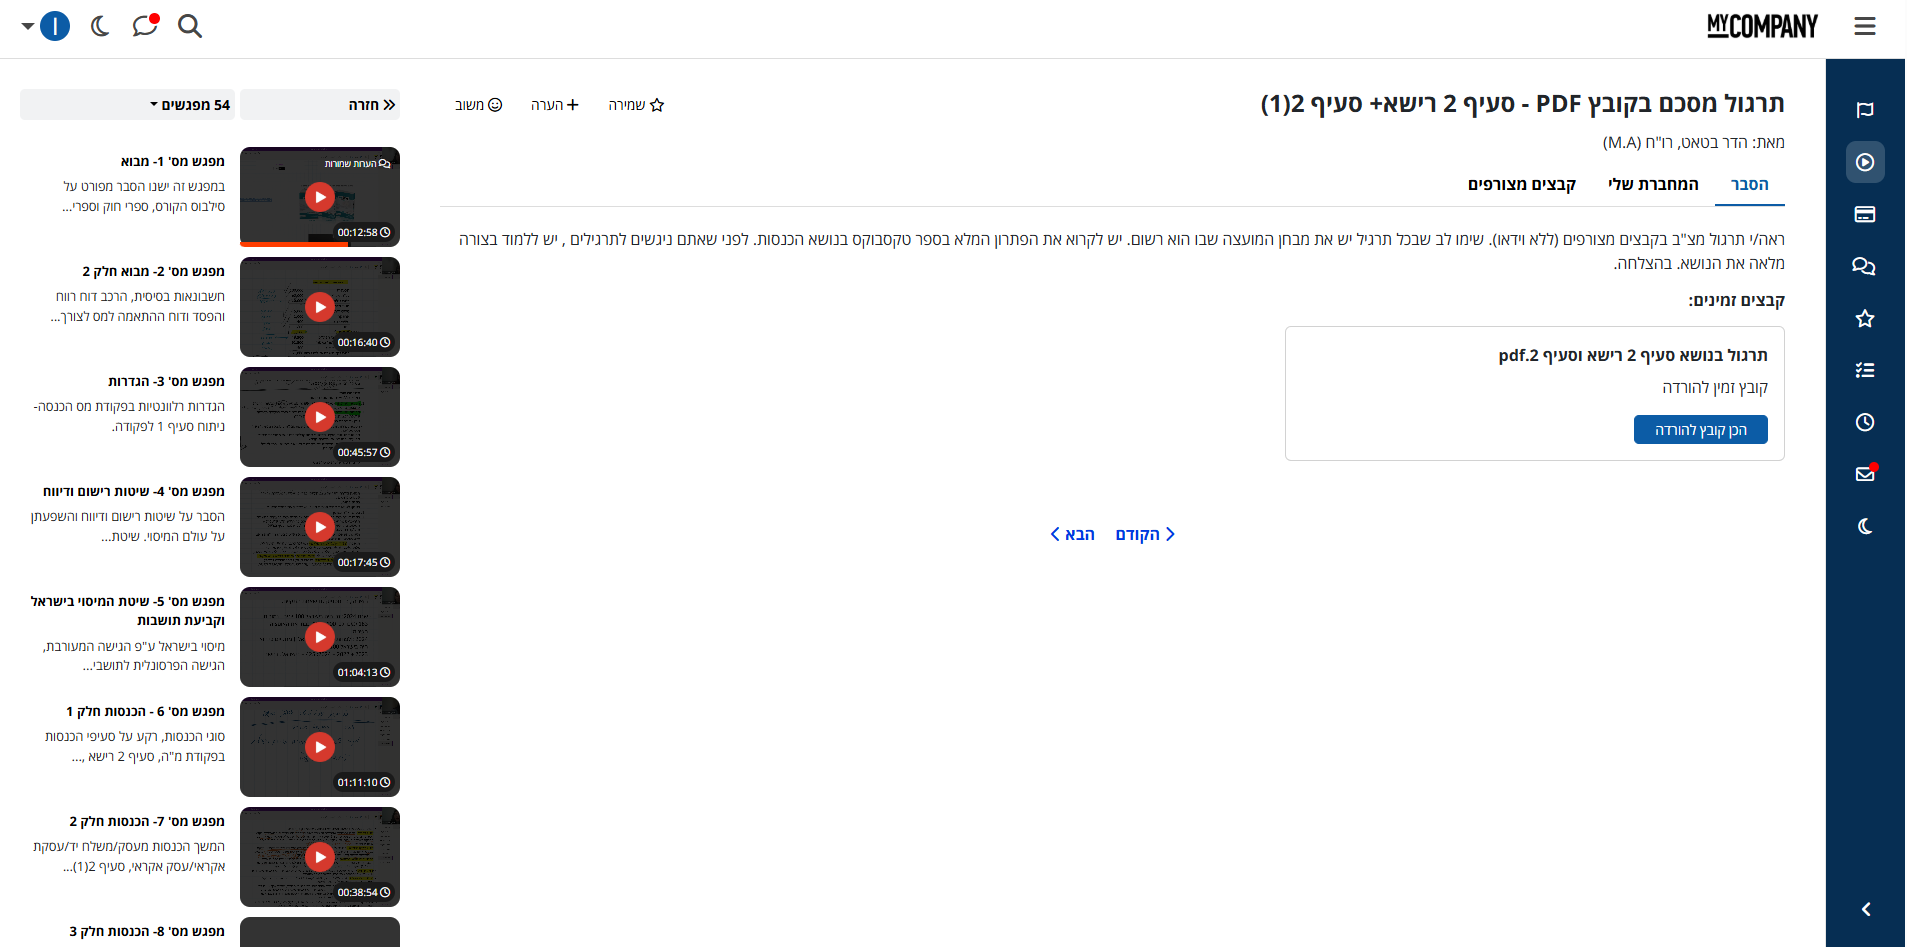
Task: Switch to the קבצים מצורפים tab
Action: coord(1521,184)
